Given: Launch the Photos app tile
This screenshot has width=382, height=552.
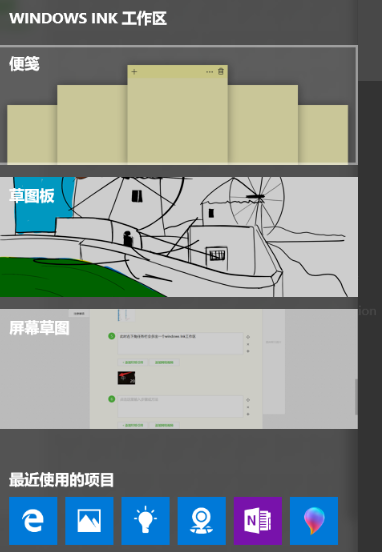Looking at the screenshot, I should 89,521.
